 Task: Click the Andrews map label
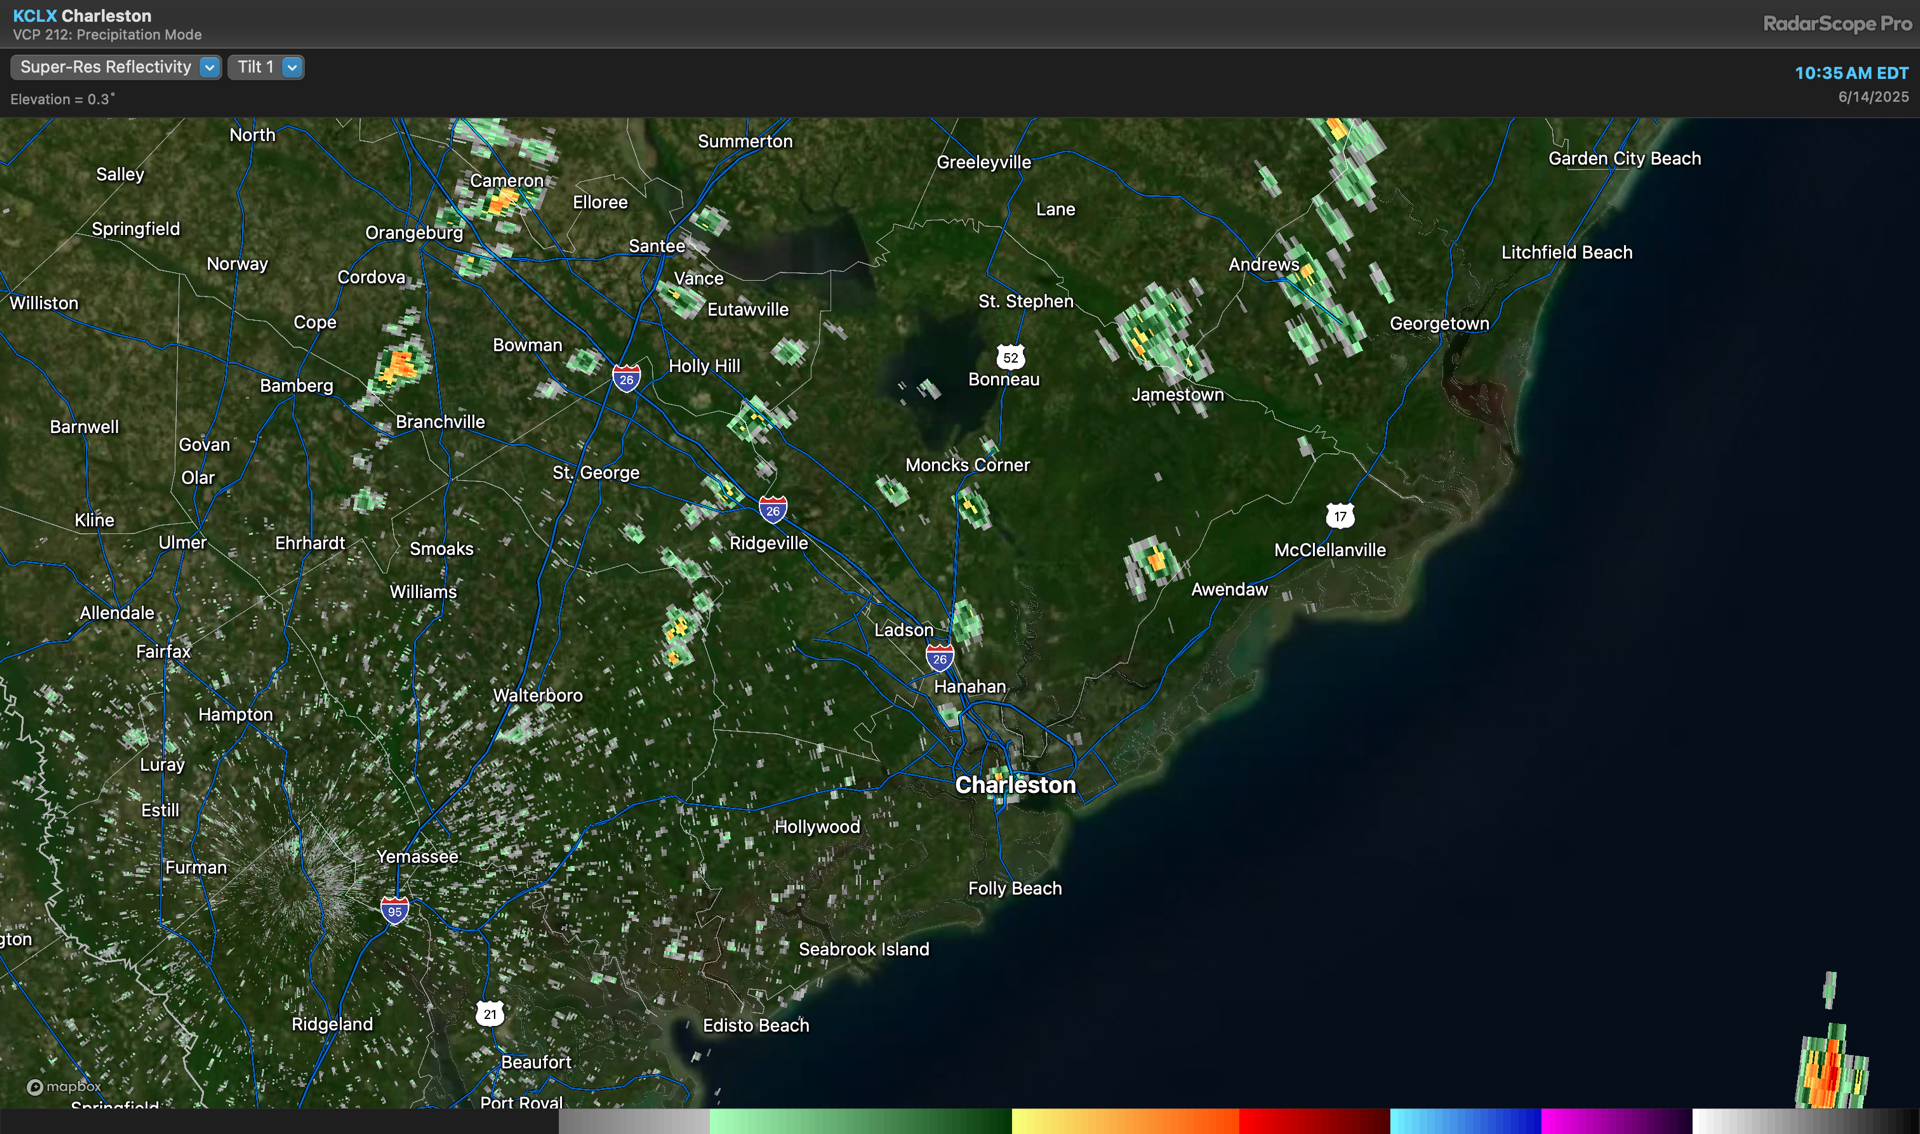click(1263, 264)
